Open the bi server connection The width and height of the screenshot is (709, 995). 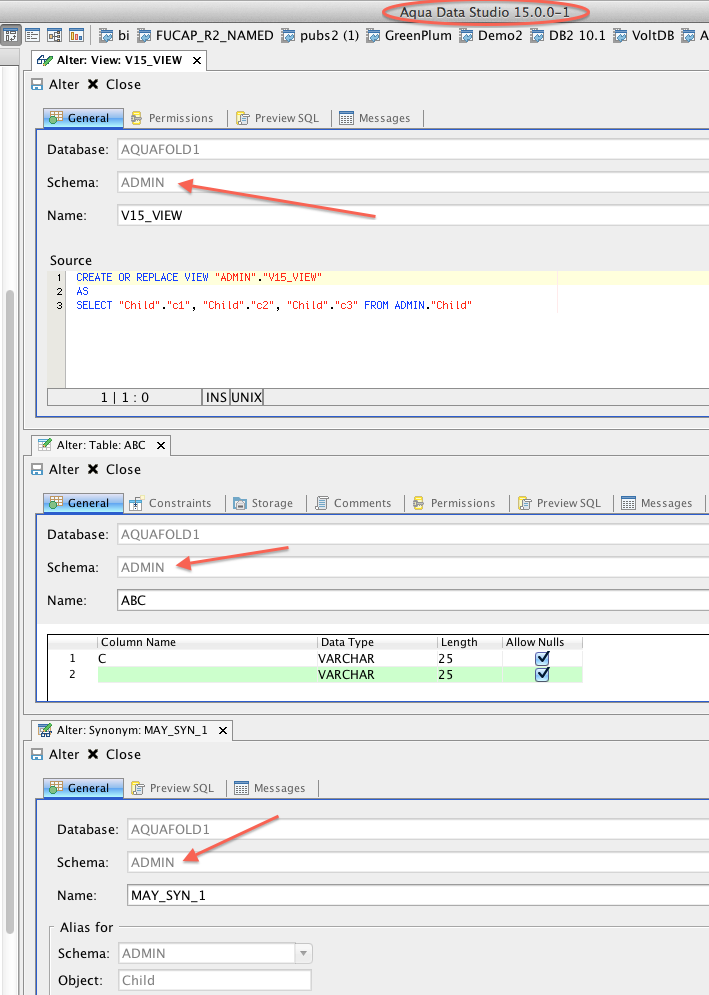[114, 36]
